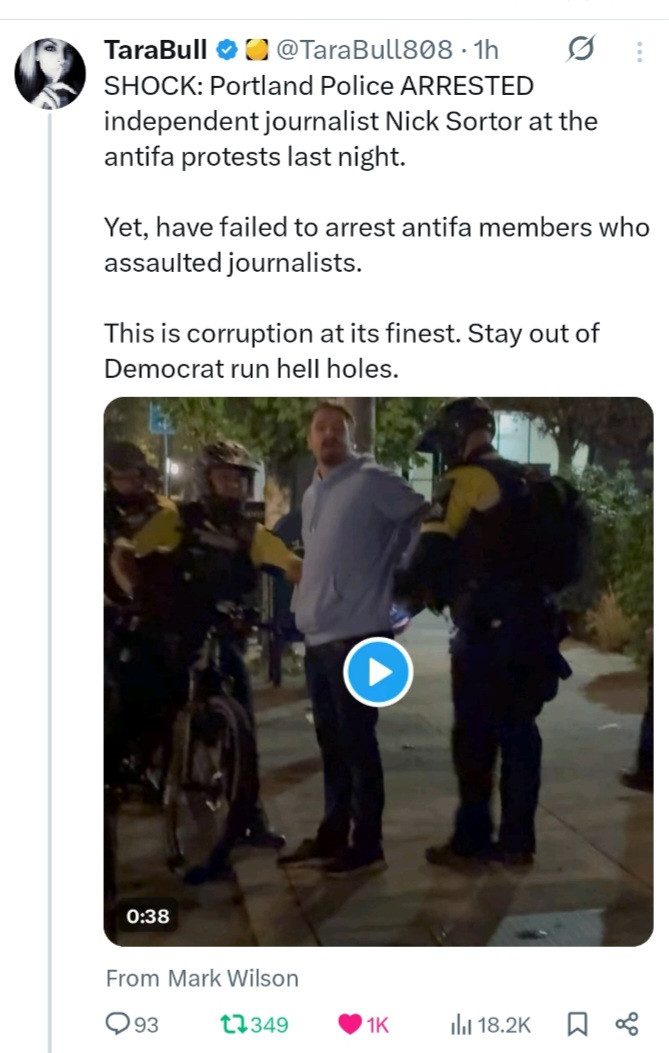
Task: View post analytics bar chart icon
Action: pos(462,1024)
